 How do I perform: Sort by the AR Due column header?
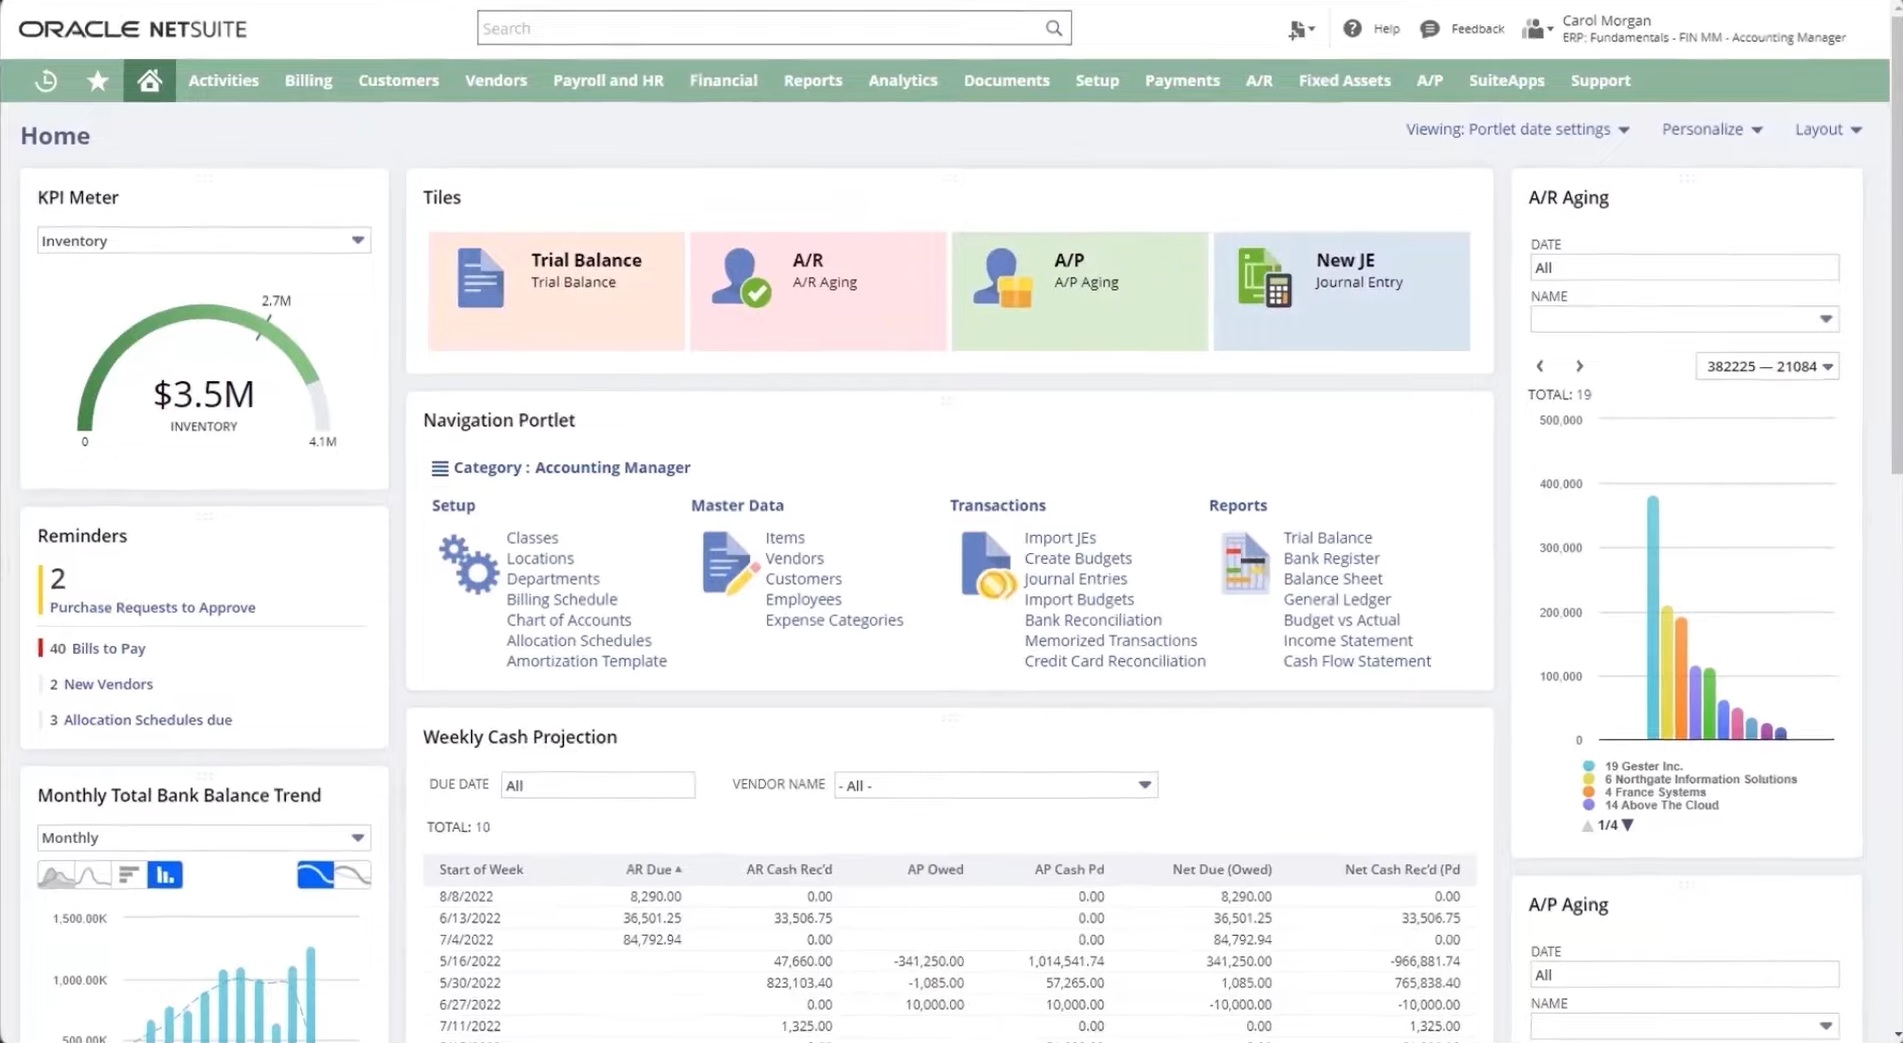(653, 869)
